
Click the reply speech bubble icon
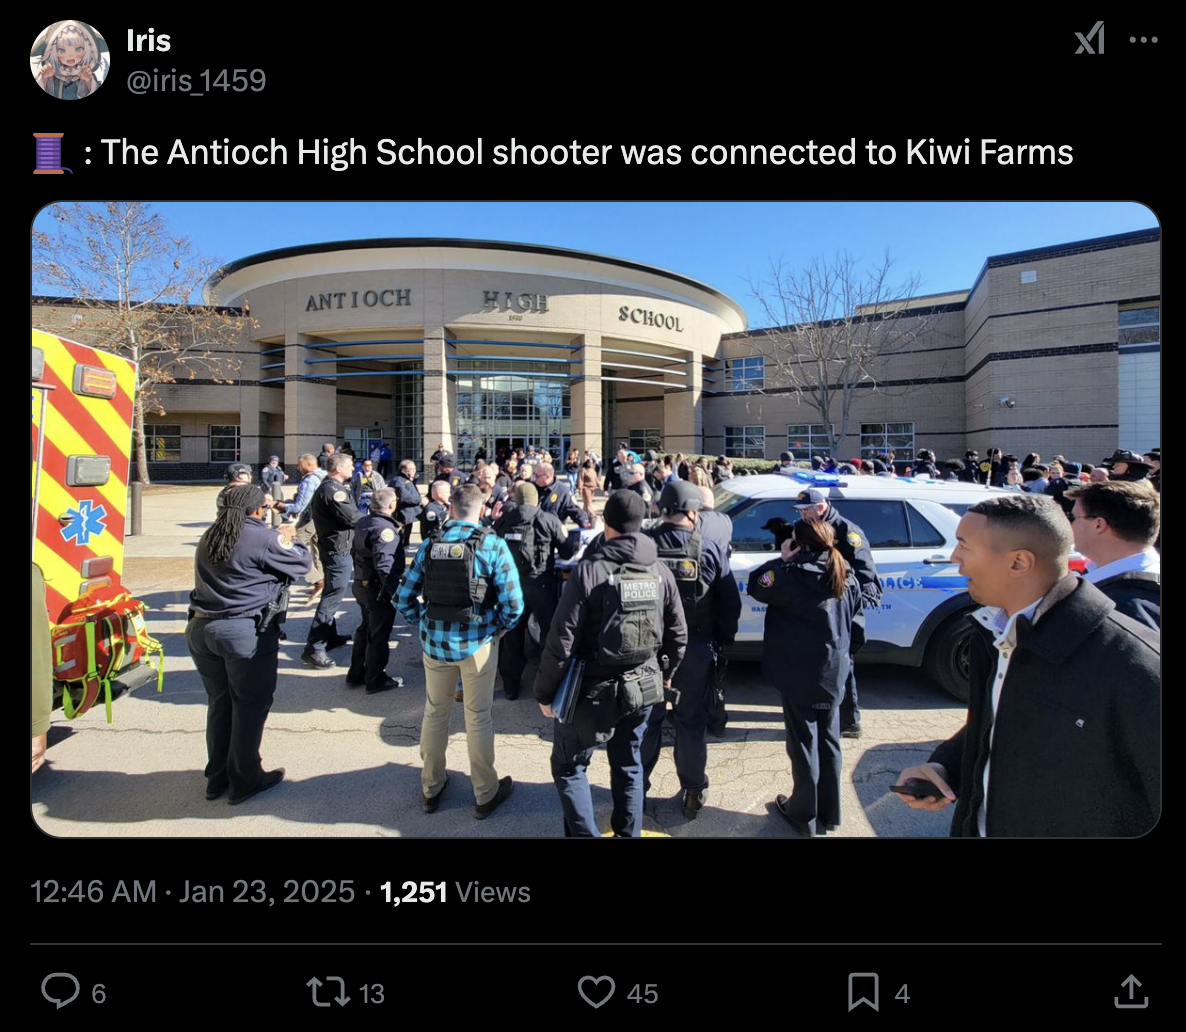(61, 991)
